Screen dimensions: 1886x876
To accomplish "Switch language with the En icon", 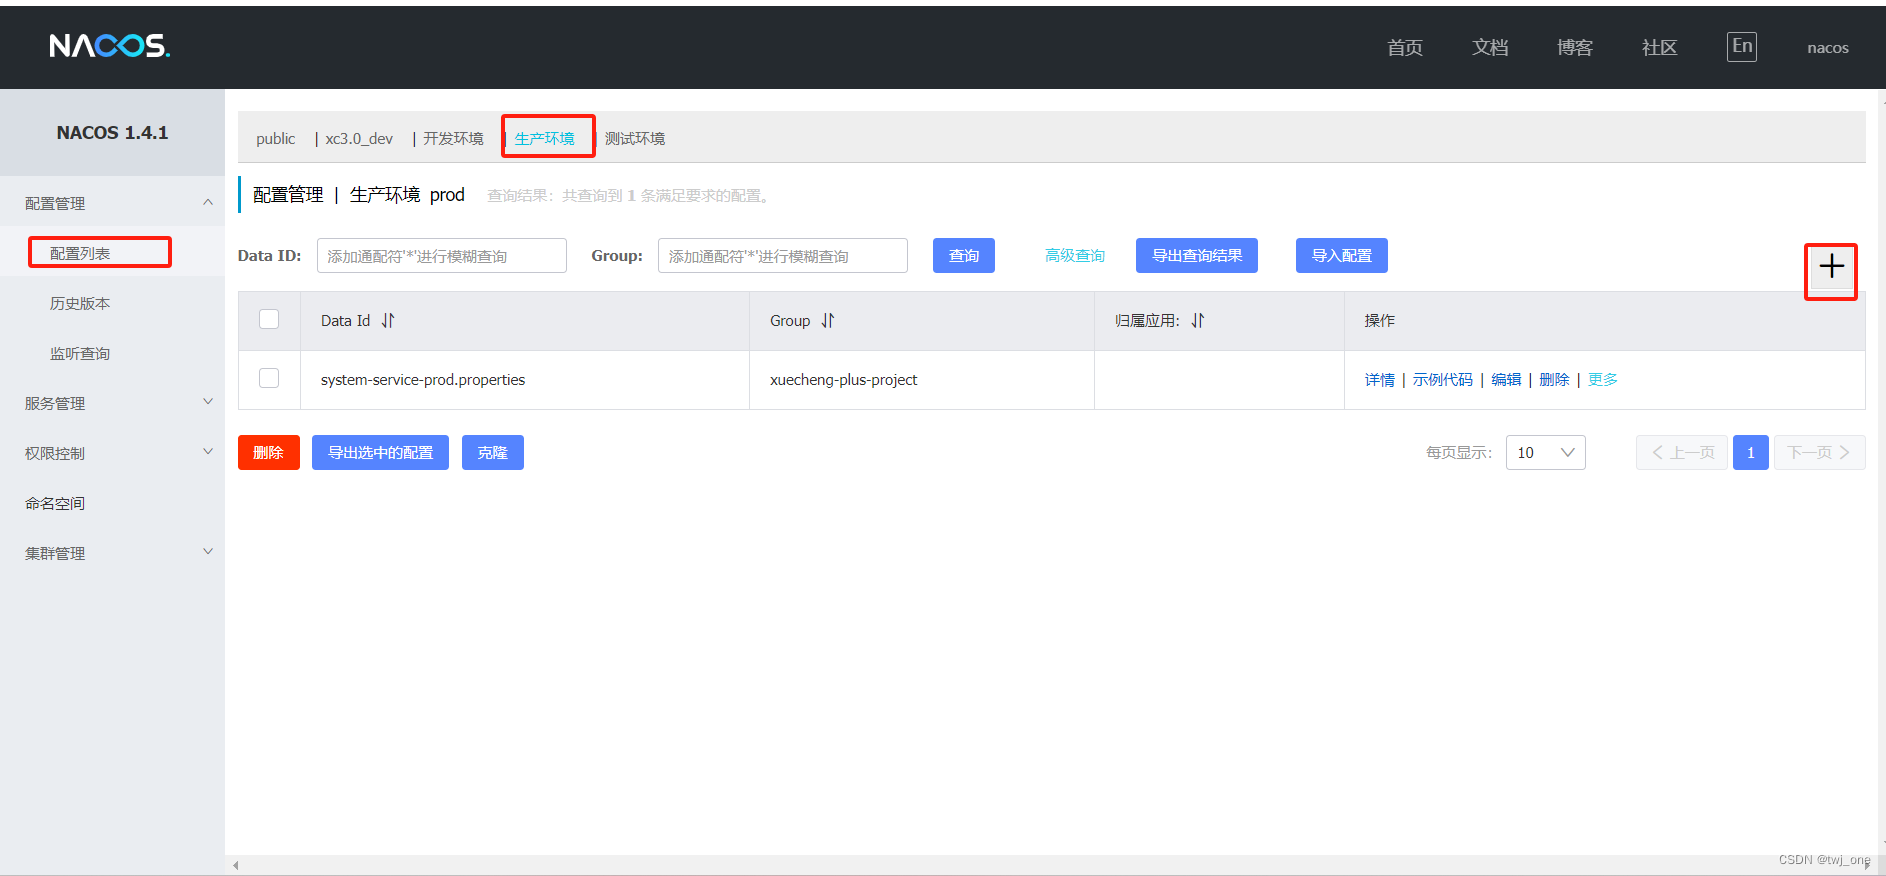I will [x=1742, y=46].
